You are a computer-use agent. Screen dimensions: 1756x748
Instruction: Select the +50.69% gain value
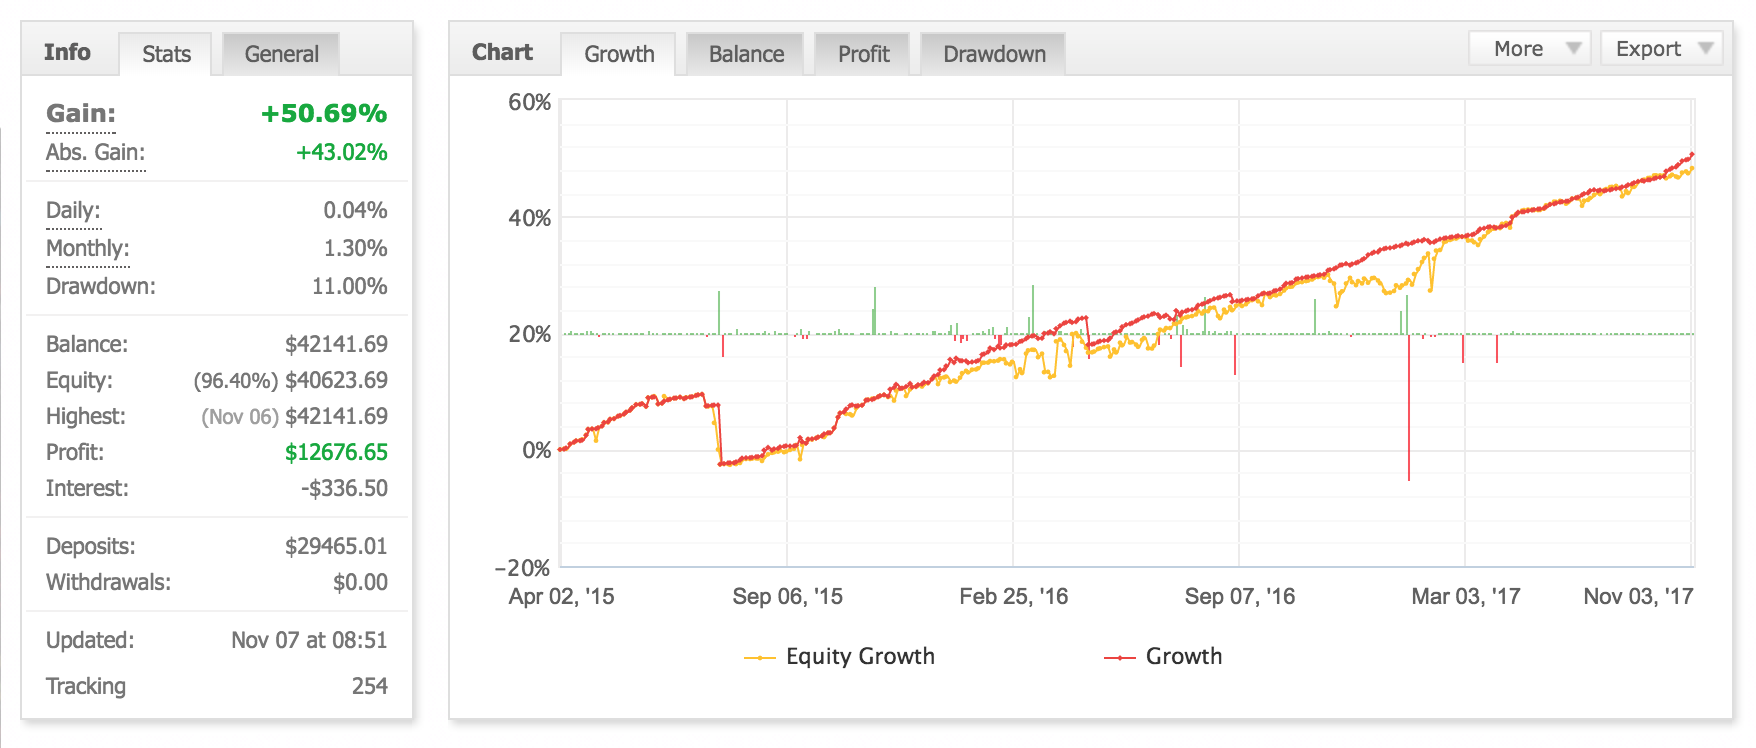pos(324,114)
